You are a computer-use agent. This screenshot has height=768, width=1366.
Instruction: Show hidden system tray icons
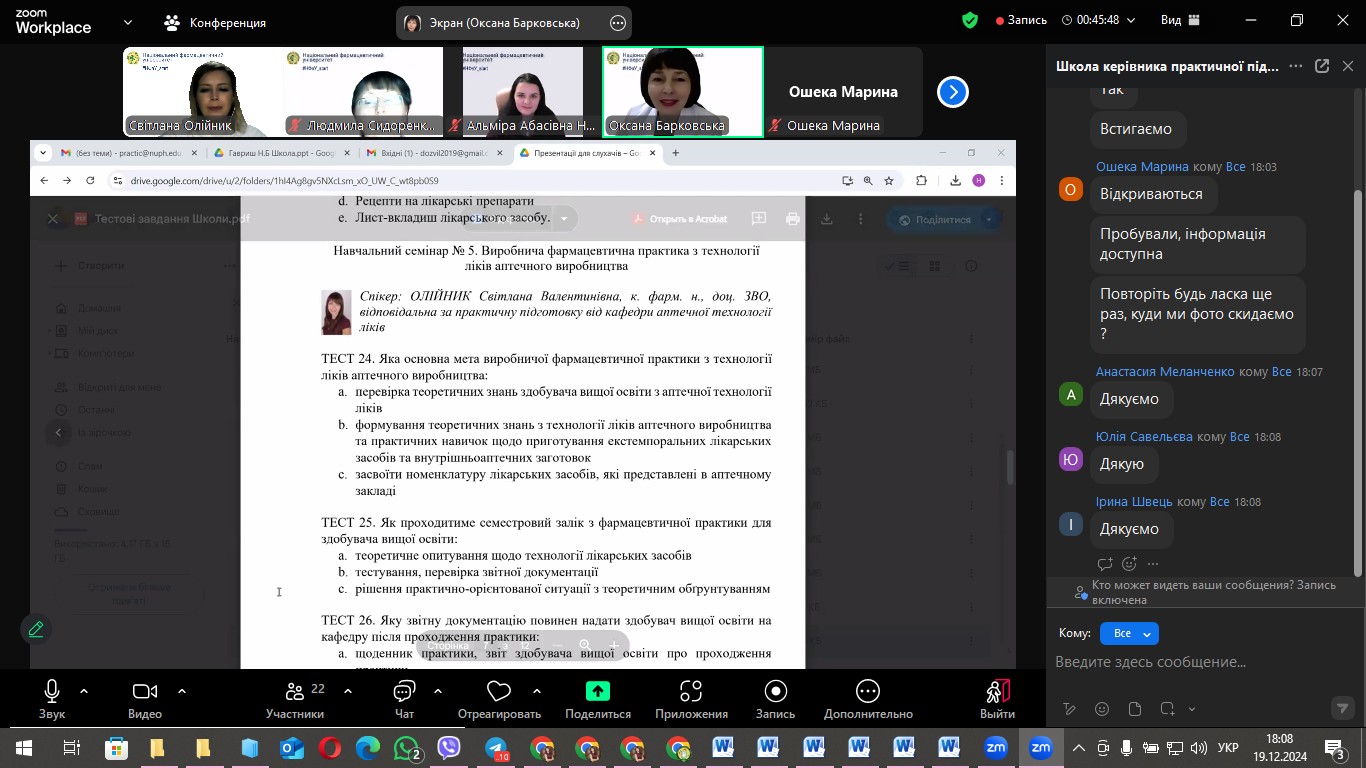(1079, 747)
